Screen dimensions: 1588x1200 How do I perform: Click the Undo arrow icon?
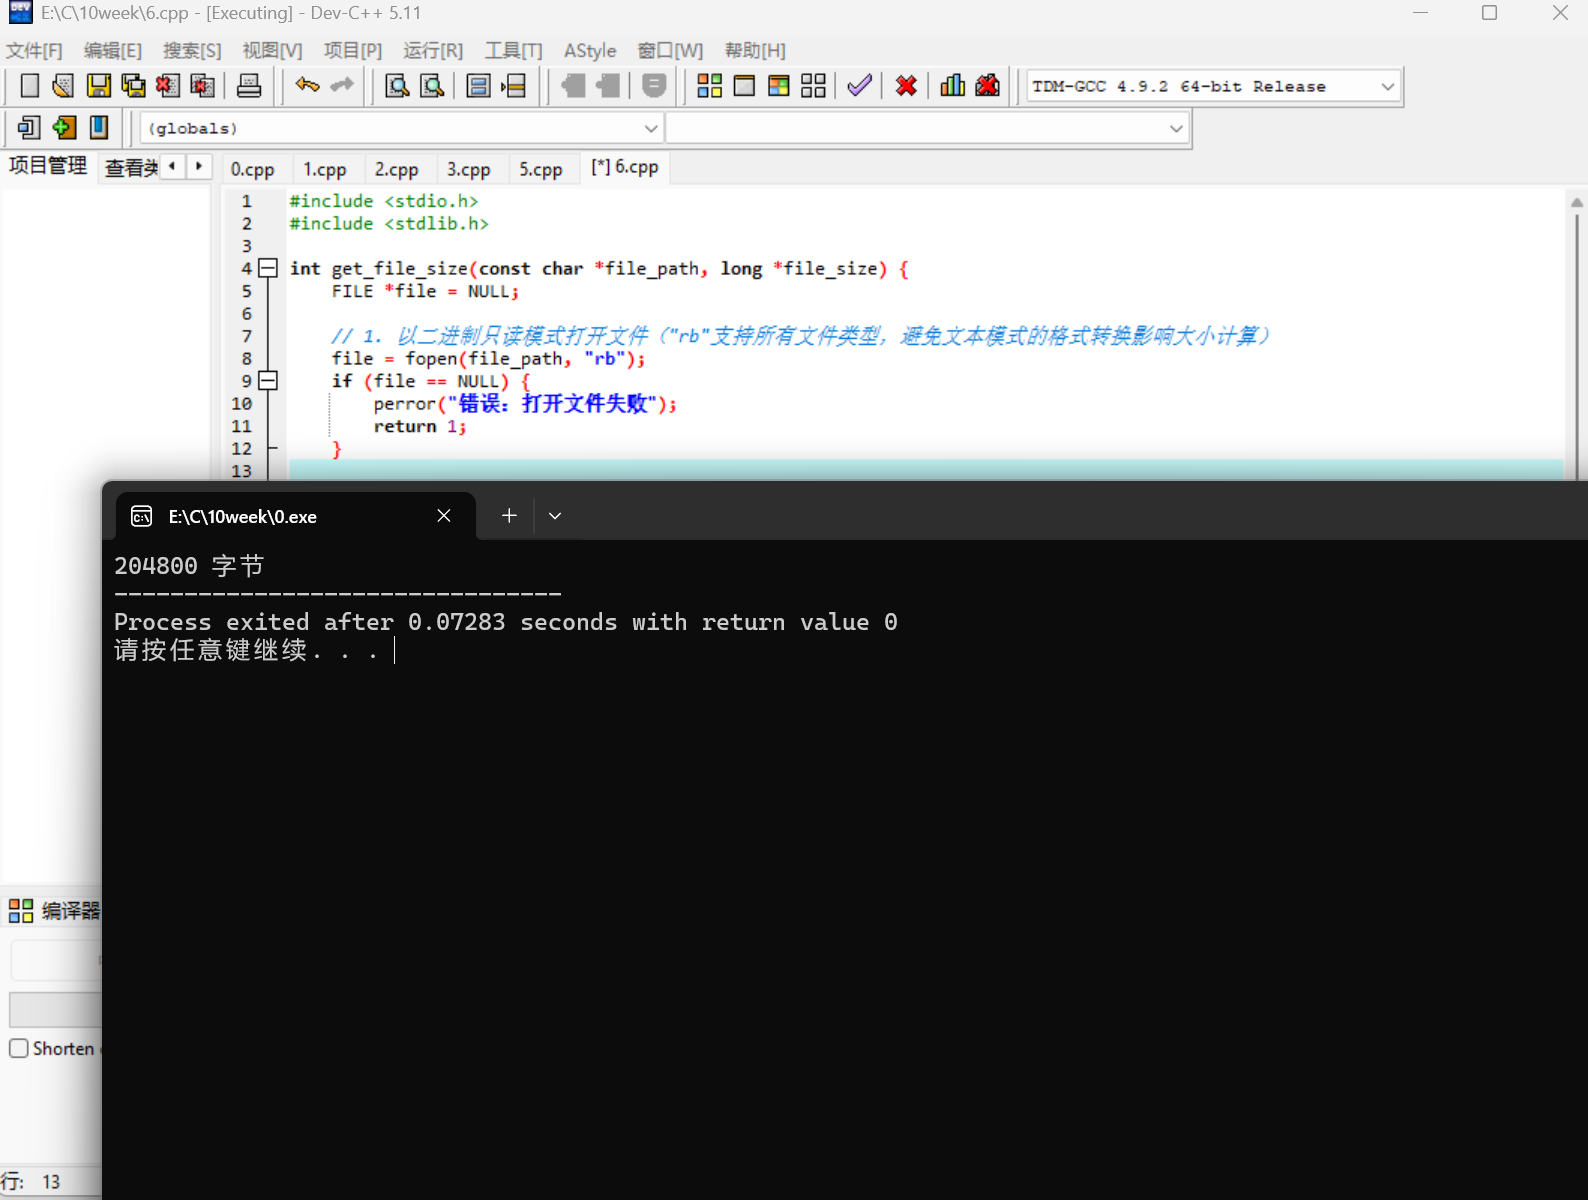coord(307,86)
